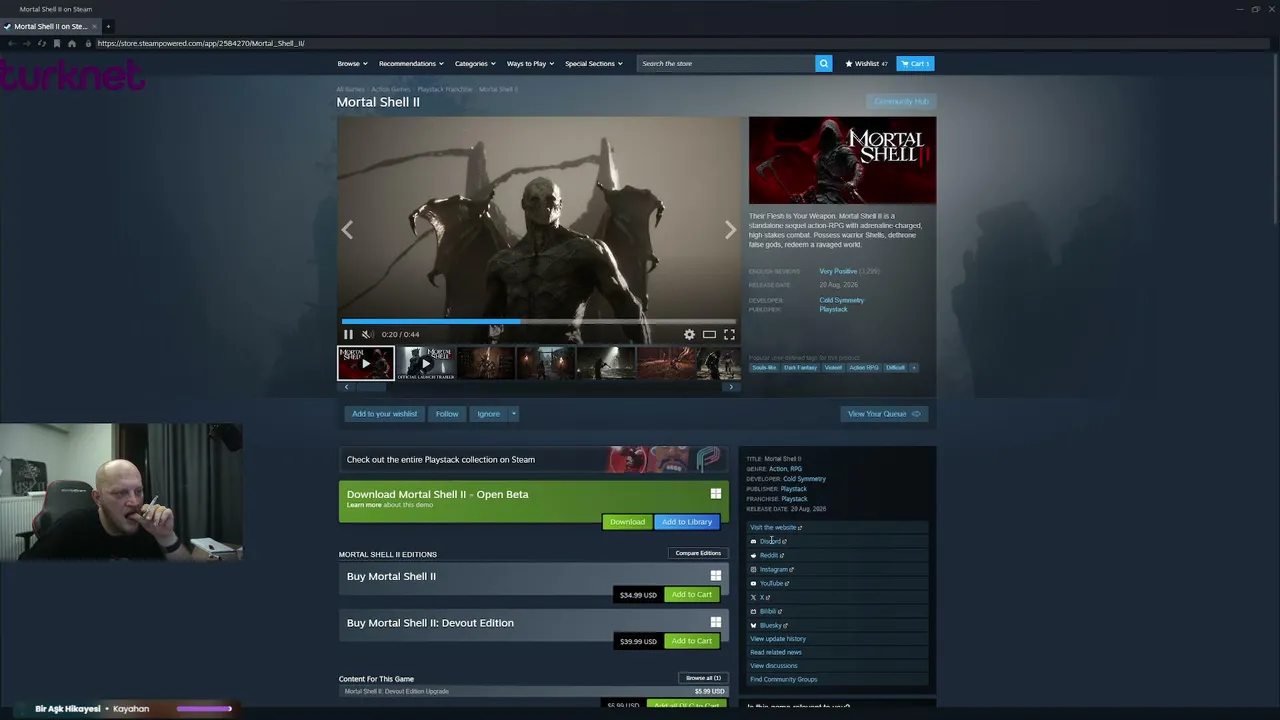Follow Mortal Shell II
1280x720 pixels.
click(447, 414)
